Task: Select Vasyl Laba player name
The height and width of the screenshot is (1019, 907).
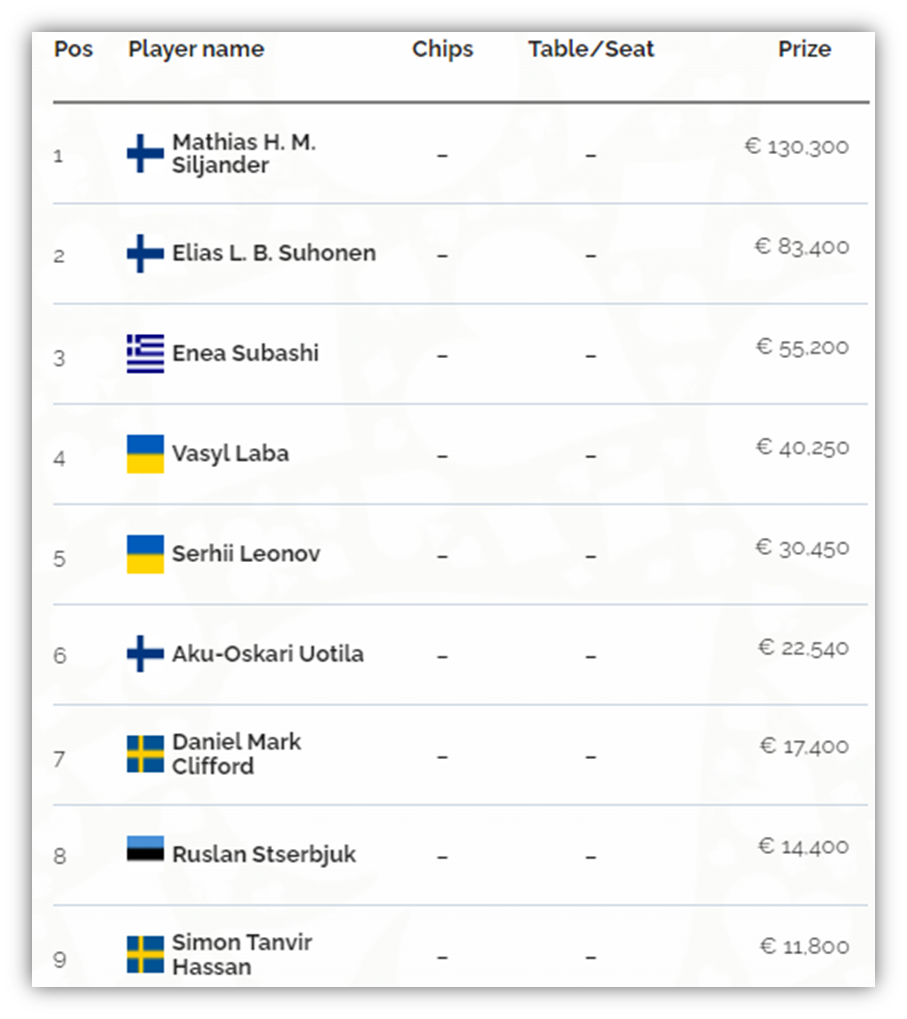Action: (x=231, y=454)
